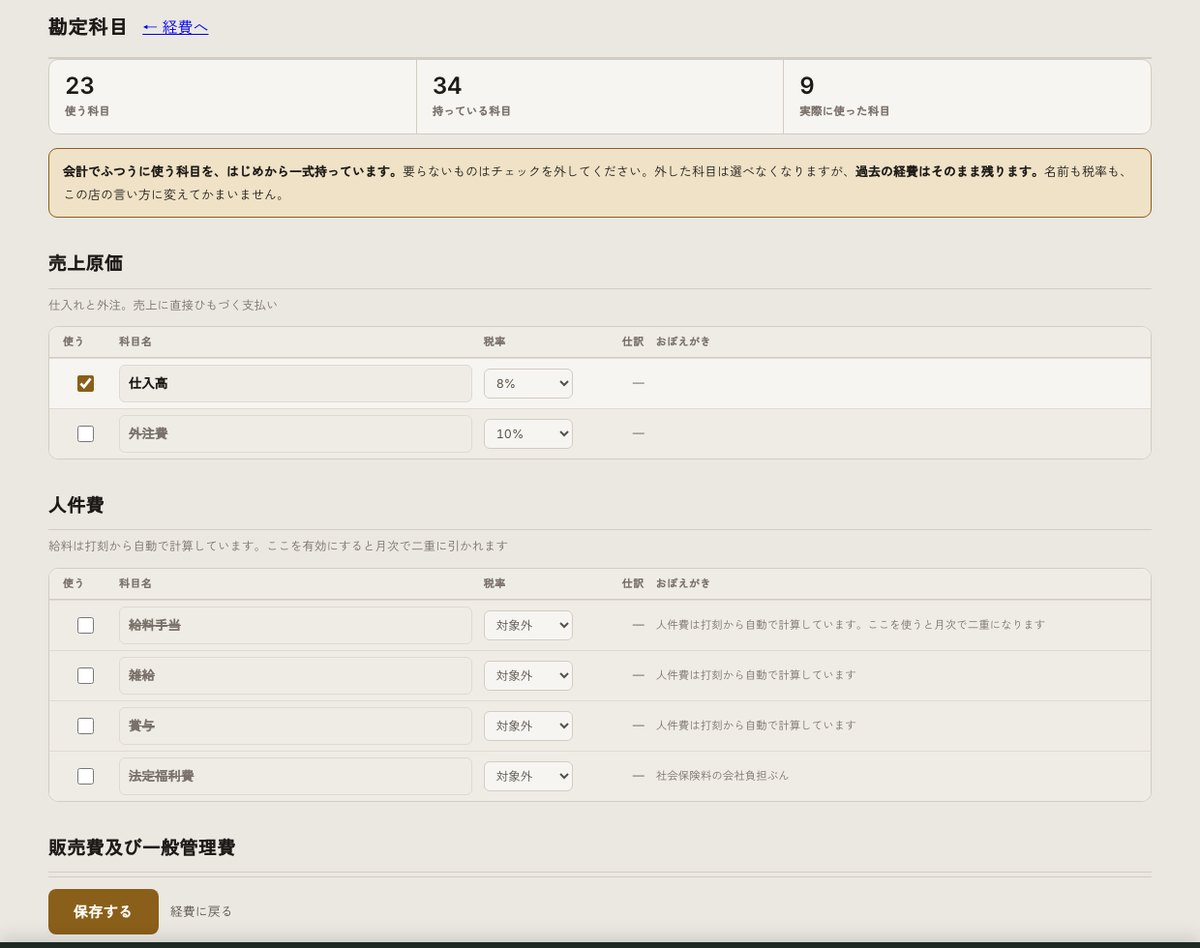
Task: Click the 給料手当 note about 二重になります
Action: [850, 625]
